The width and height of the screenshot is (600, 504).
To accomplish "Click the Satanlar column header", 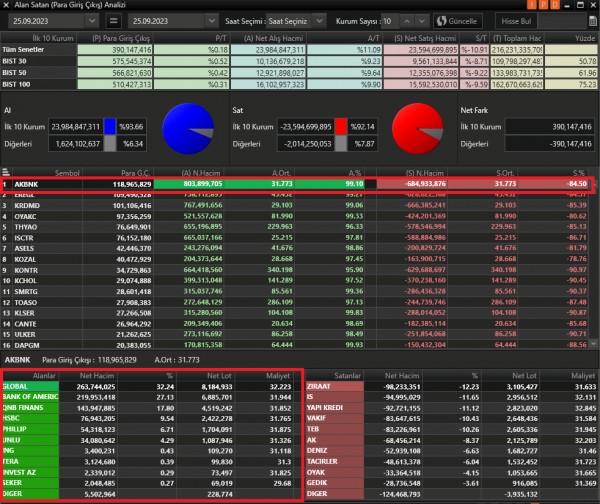I will tap(335, 376).
